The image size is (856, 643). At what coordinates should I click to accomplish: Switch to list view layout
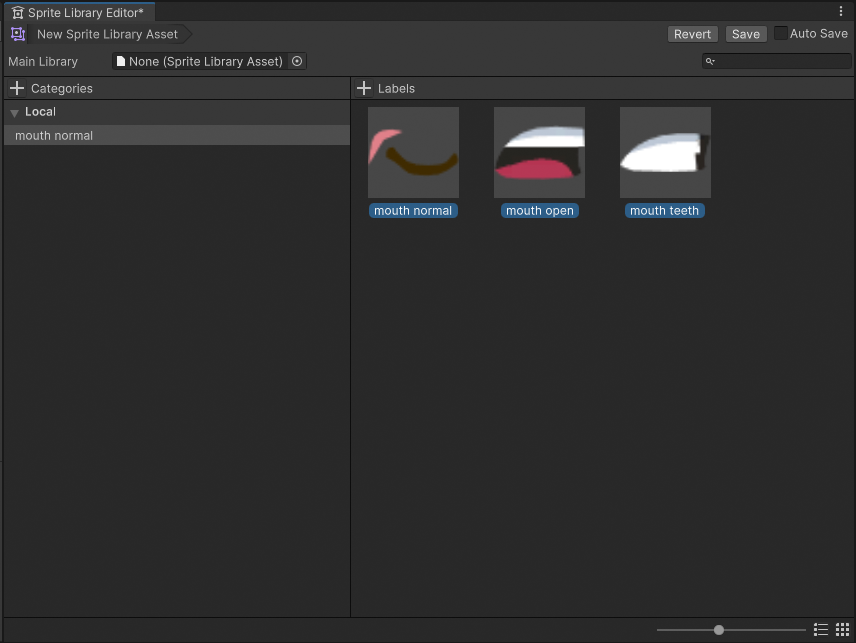tap(821, 629)
